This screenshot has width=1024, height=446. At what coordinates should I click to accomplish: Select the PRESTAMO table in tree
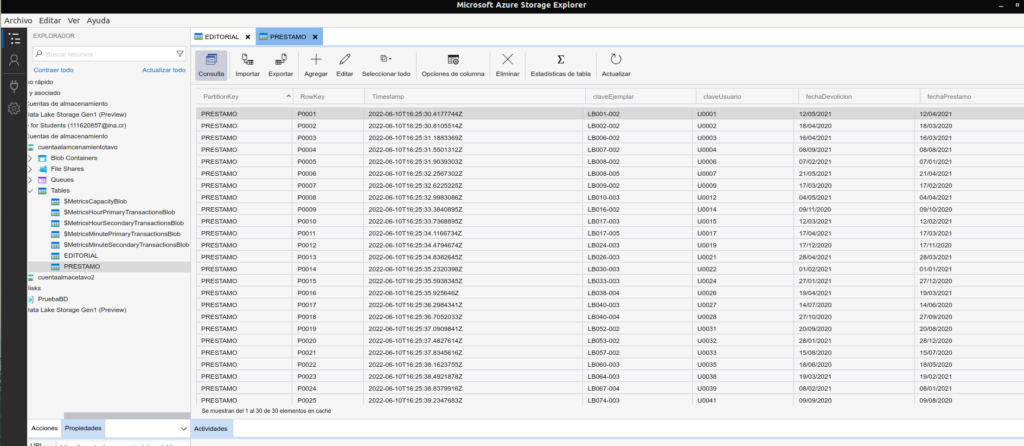(82, 266)
